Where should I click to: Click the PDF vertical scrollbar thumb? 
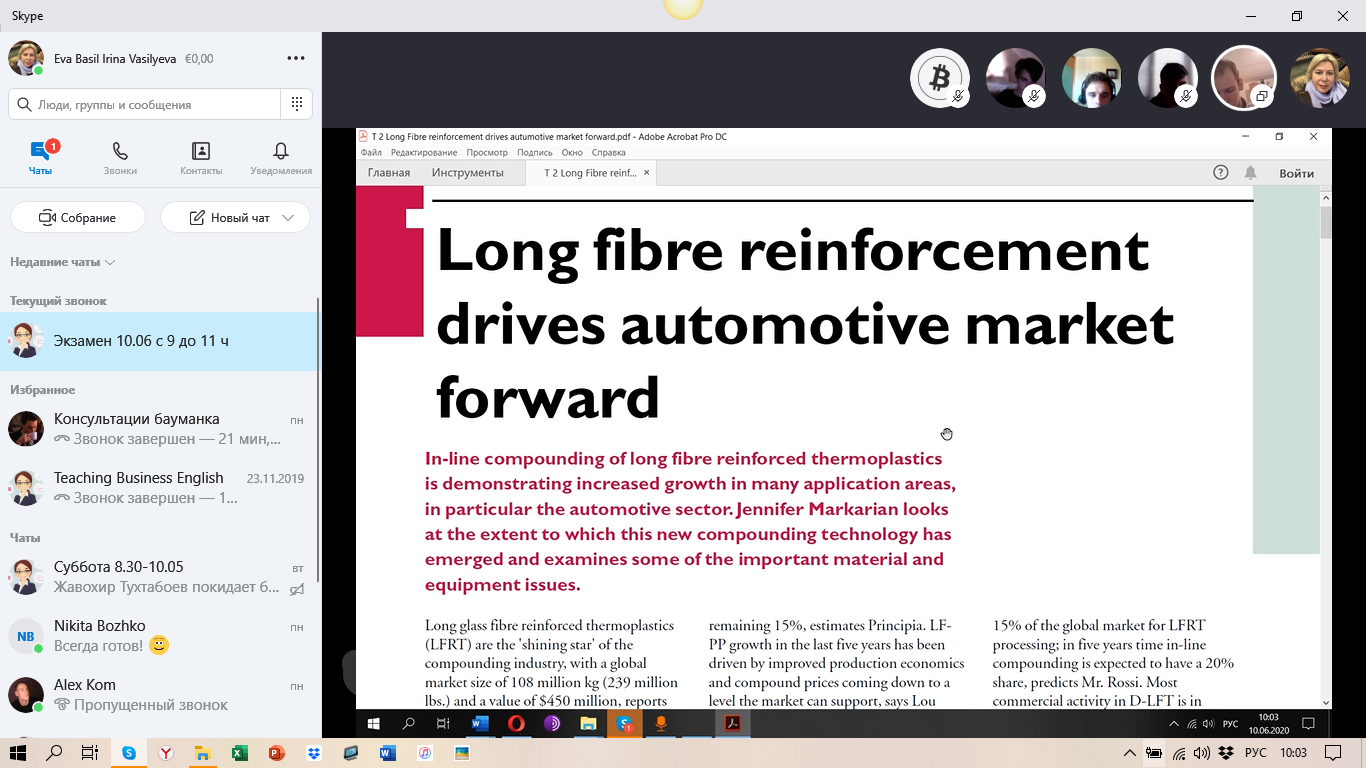coord(1326,222)
